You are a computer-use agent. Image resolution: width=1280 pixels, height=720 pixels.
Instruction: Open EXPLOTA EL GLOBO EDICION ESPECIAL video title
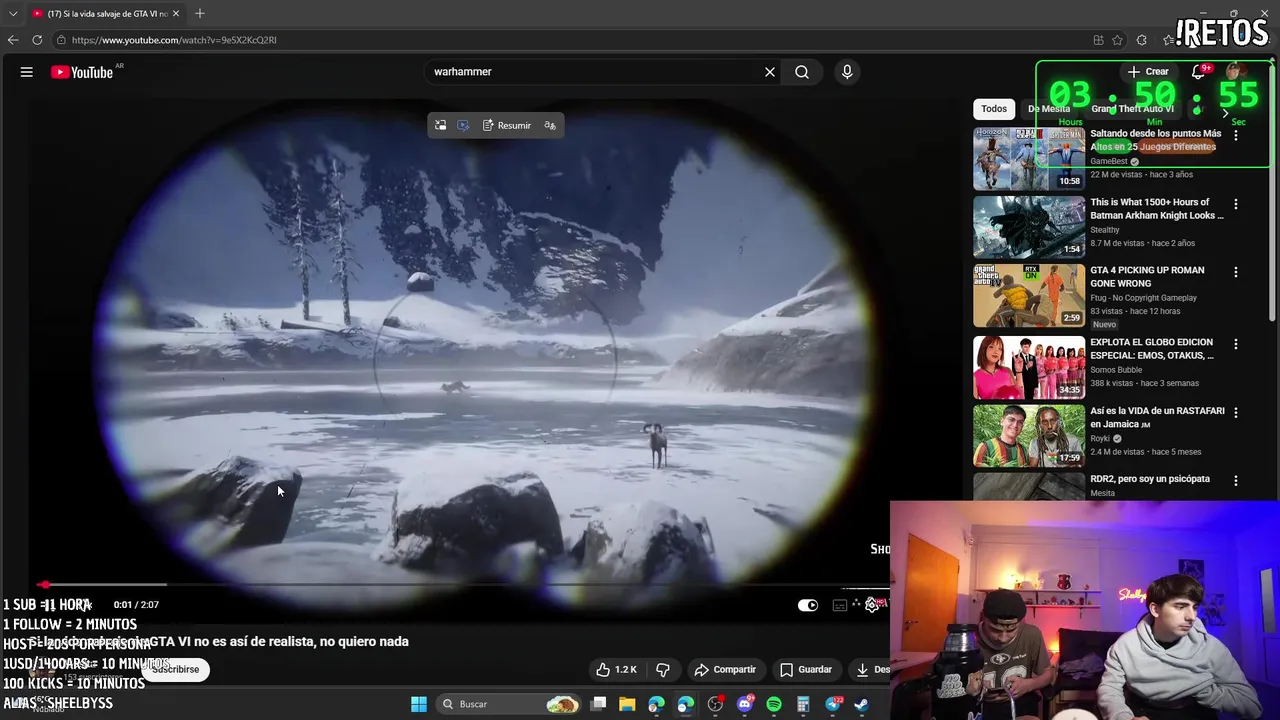[1152, 349]
